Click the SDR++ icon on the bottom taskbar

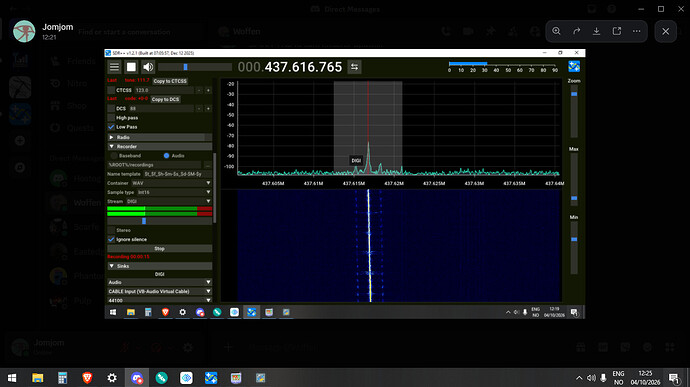point(211,378)
